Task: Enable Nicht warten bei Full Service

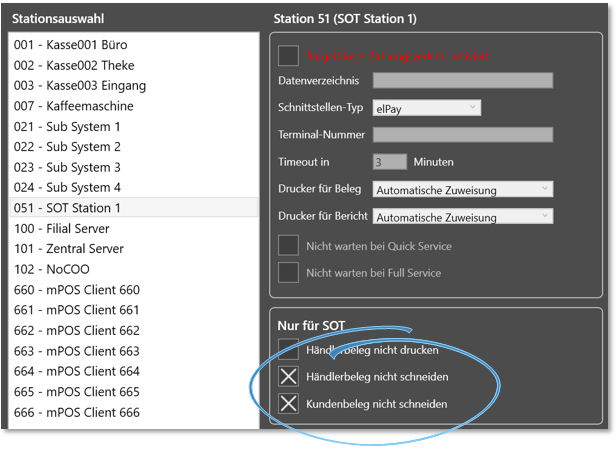Action: click(288, 272)
